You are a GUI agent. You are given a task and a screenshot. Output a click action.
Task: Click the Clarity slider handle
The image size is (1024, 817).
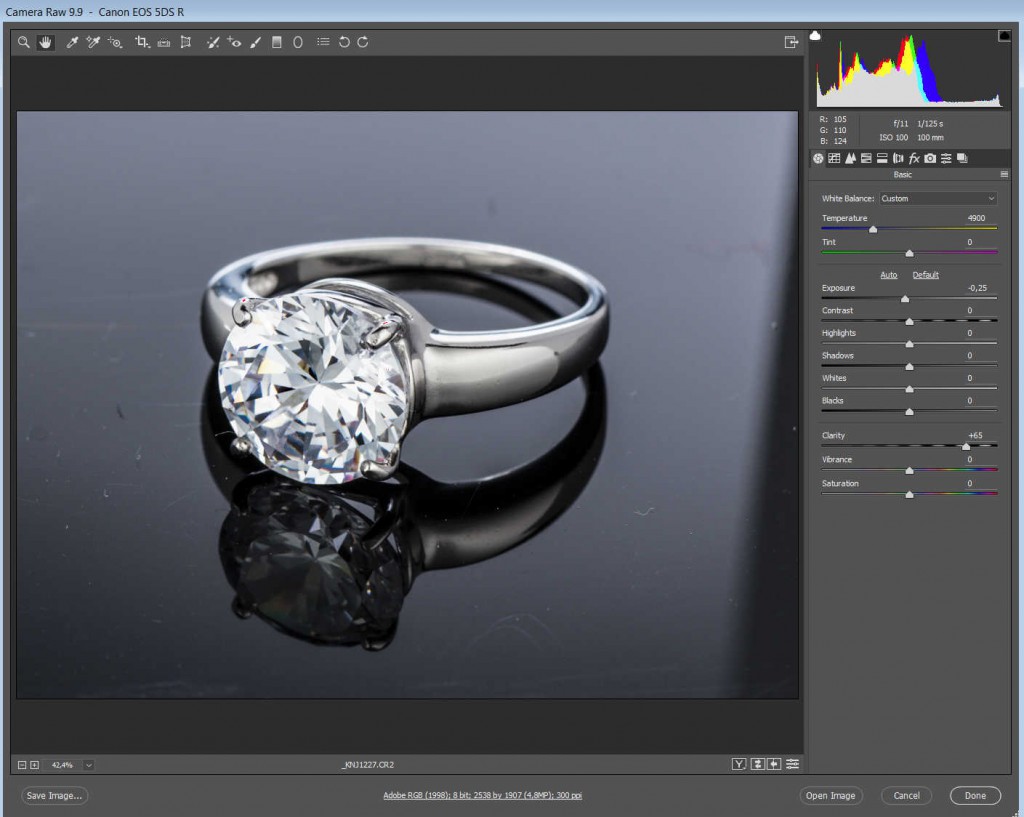pyautogui.click(x=966, y=446)
